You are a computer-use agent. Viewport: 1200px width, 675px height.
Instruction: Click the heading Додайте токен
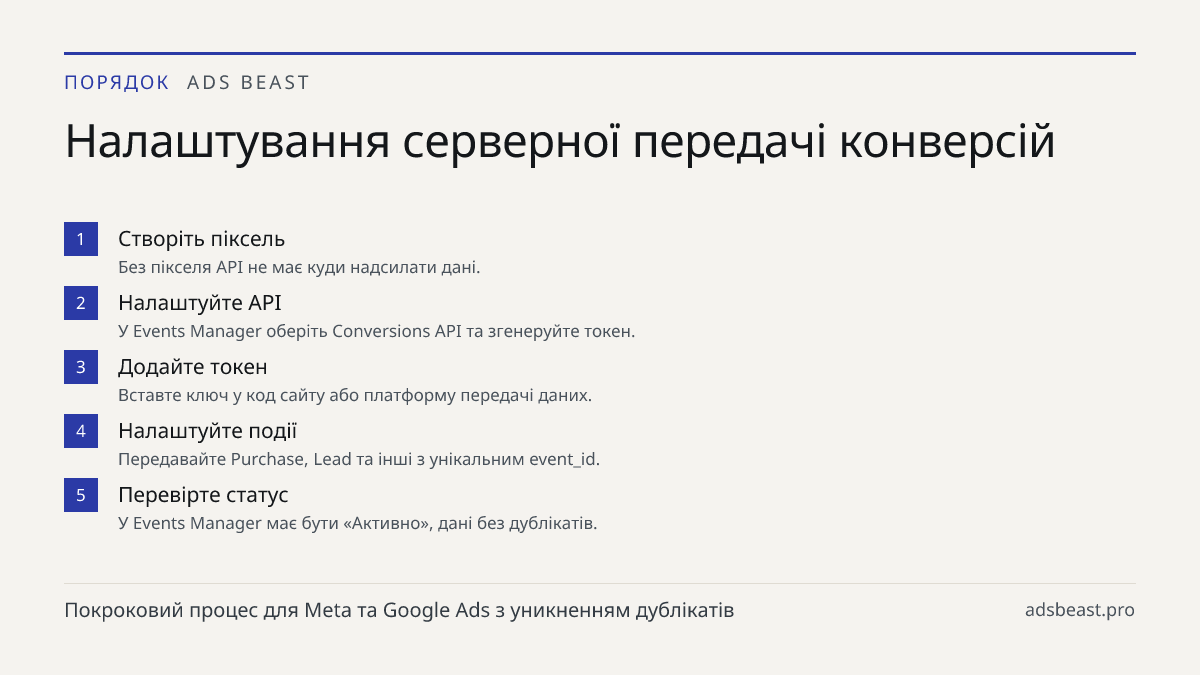click(193, 367)
